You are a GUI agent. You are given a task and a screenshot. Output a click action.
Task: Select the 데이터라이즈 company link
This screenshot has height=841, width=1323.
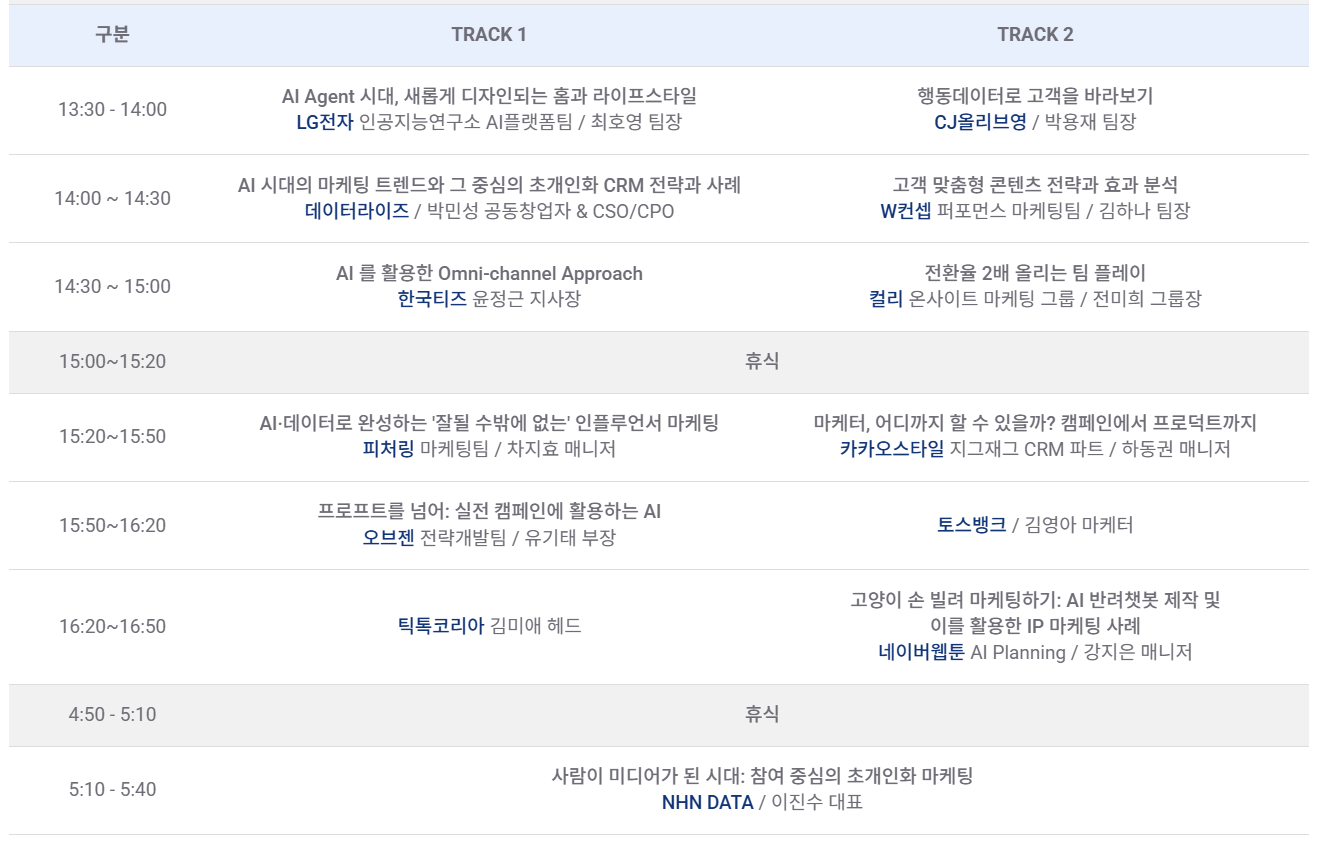pos(357,211)
